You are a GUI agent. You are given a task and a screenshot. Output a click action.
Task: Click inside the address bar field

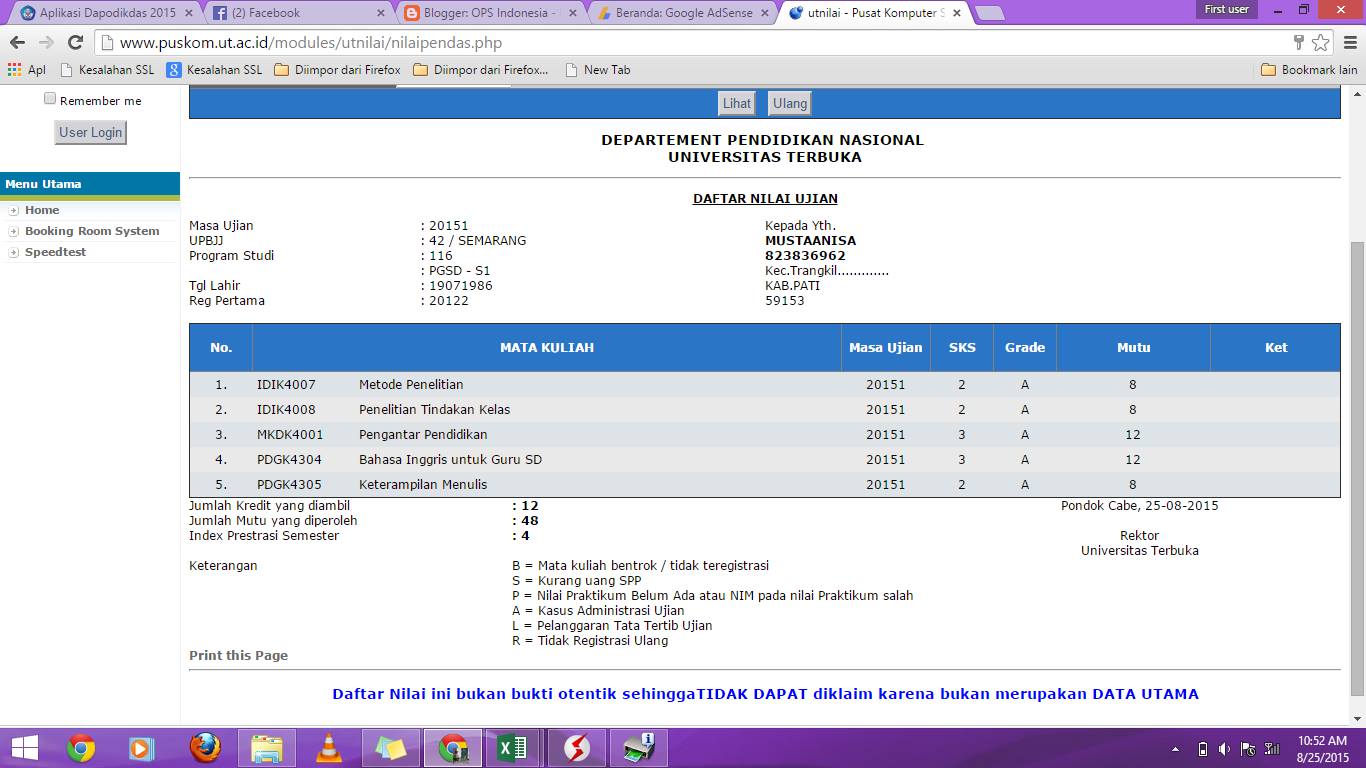coord(400,44)
